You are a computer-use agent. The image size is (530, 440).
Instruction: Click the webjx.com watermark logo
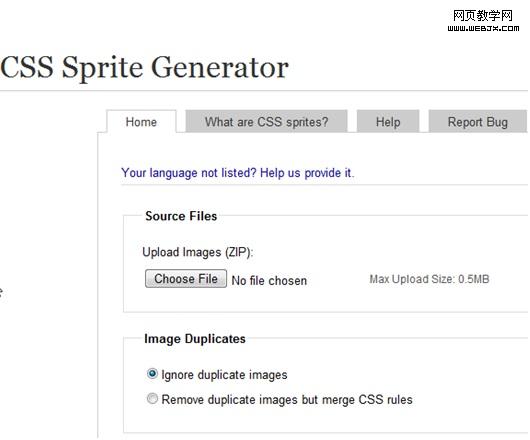[483, 21]
